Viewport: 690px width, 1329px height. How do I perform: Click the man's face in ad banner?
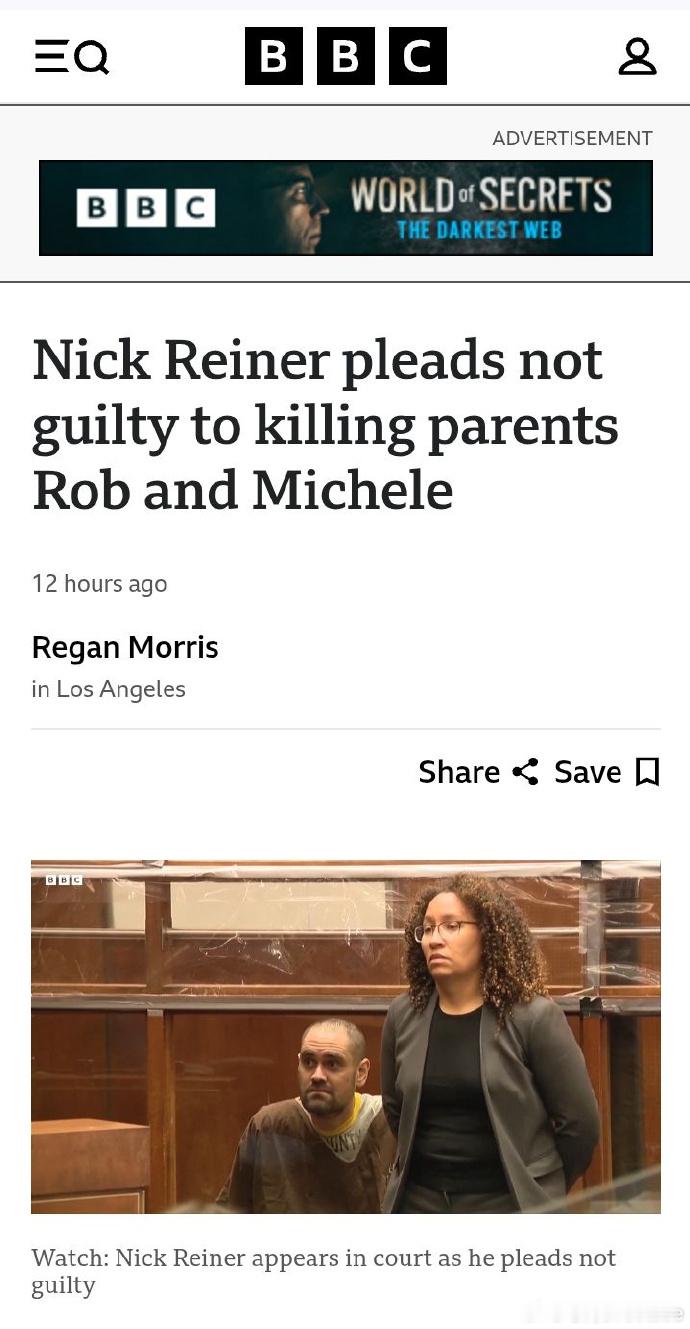(299, 208)
